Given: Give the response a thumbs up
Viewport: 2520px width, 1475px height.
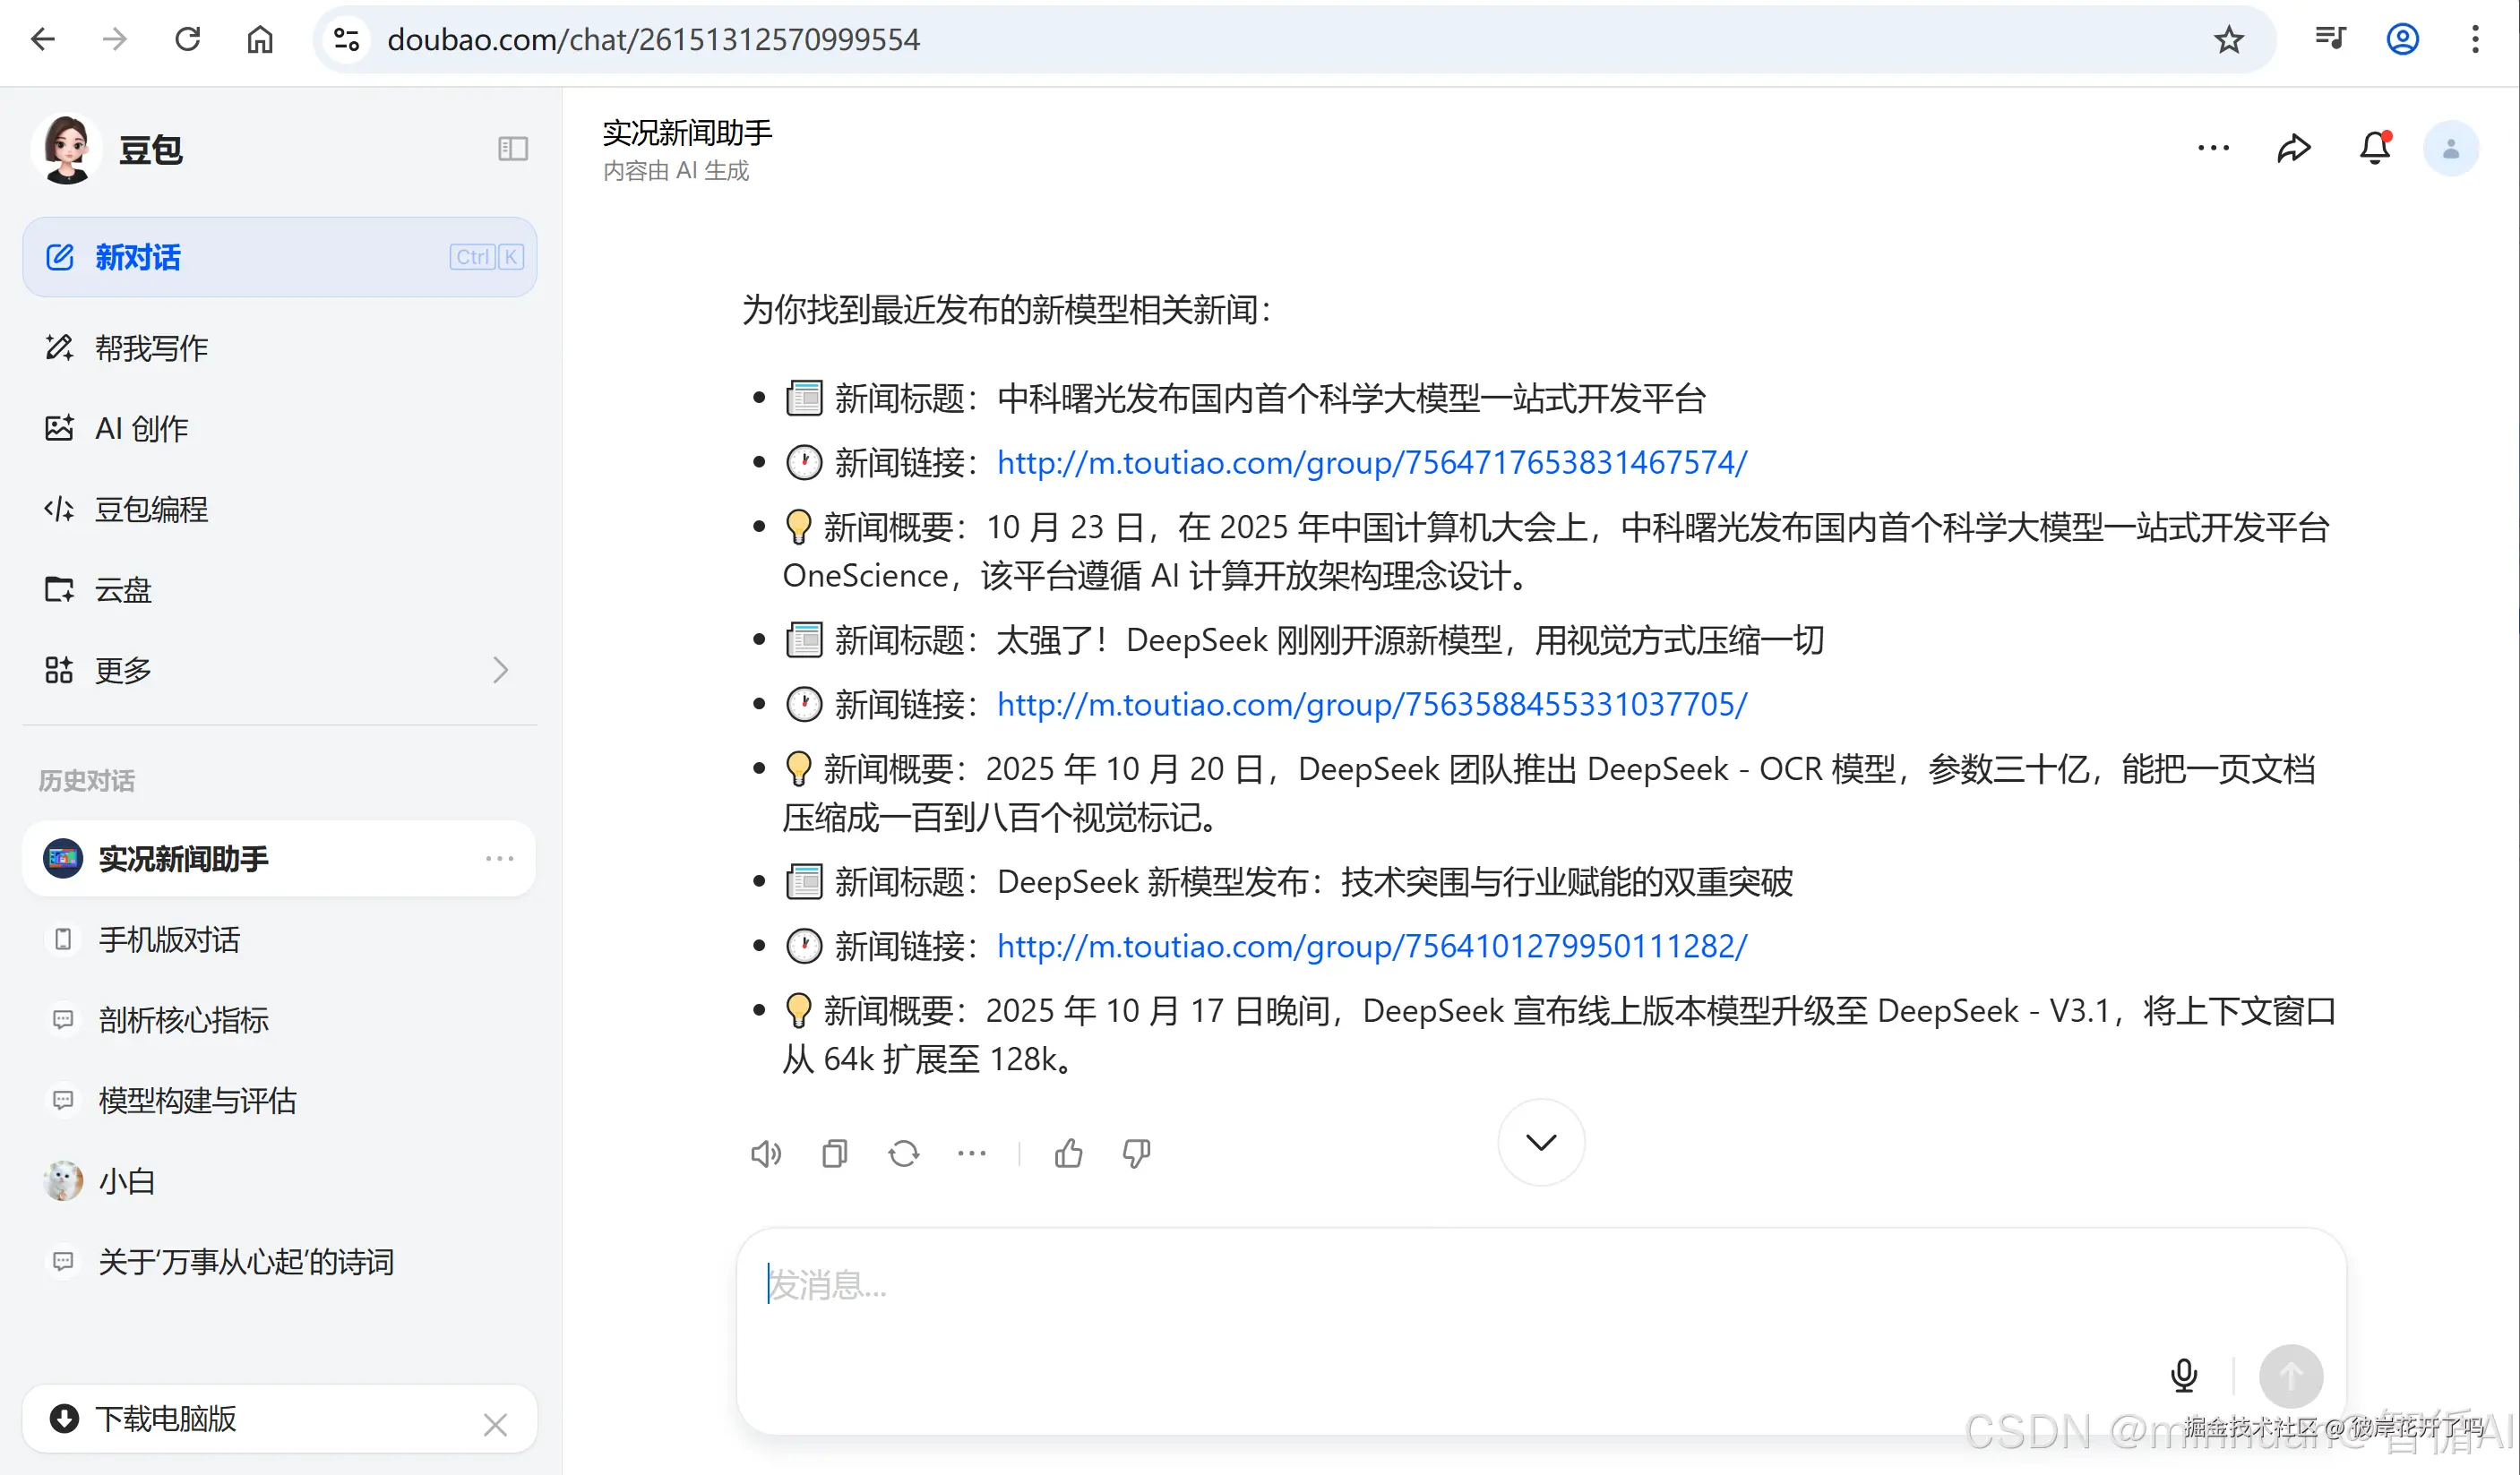Looking at the screenshot, I should [x=1068, y=1153].
